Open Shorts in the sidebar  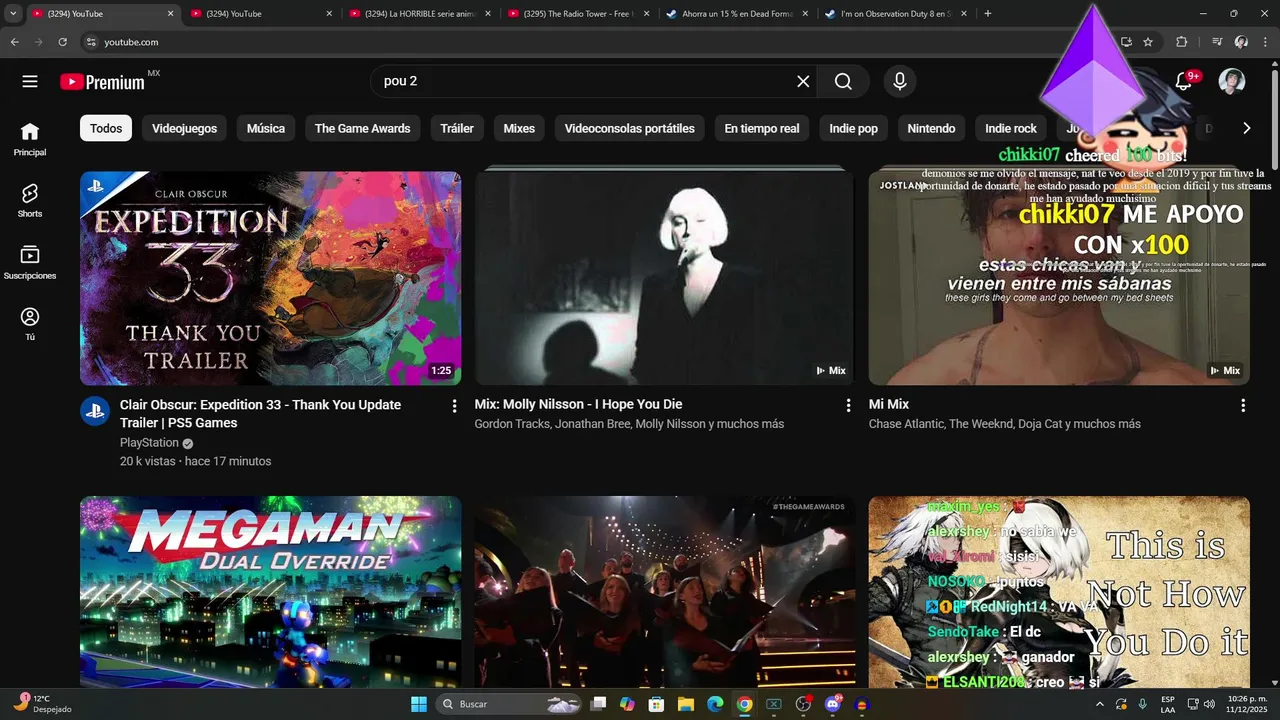point(30,200)
